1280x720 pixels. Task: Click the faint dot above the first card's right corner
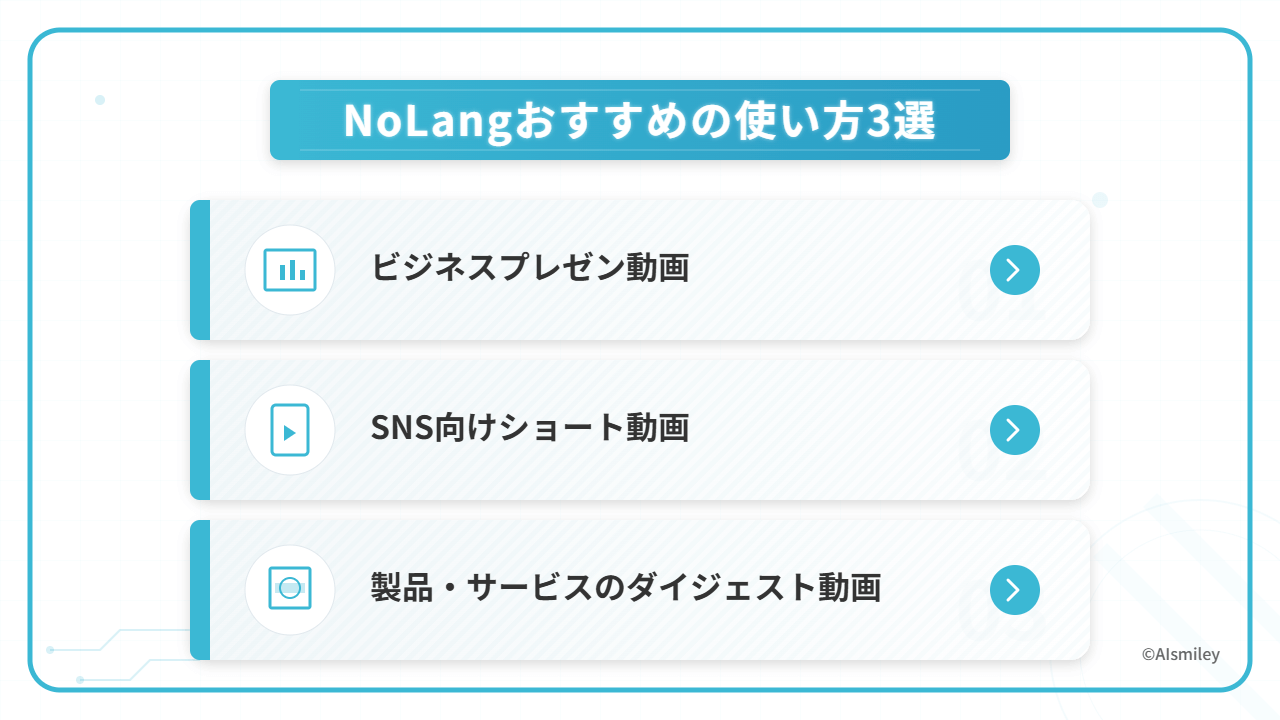point(1100,200)
